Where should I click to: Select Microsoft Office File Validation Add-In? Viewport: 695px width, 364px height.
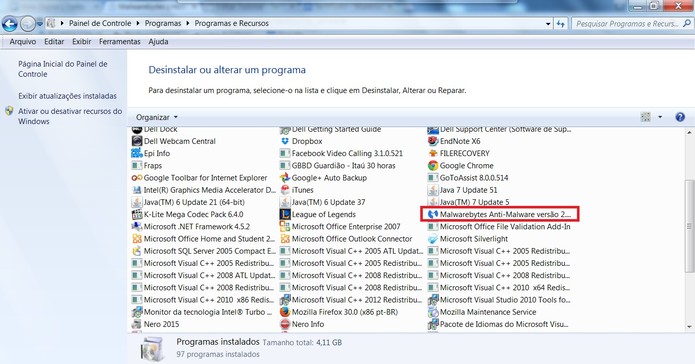pos(499,226)
